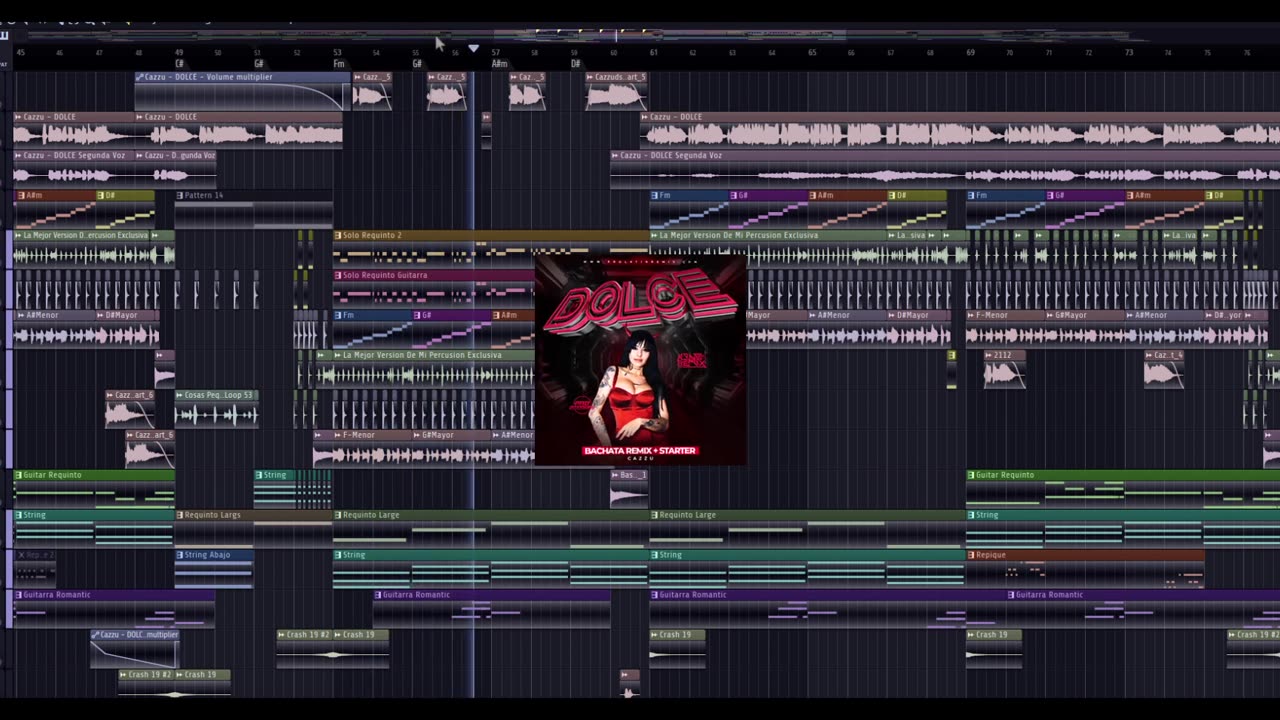Select the A#m chord marker in timeline

499,64
